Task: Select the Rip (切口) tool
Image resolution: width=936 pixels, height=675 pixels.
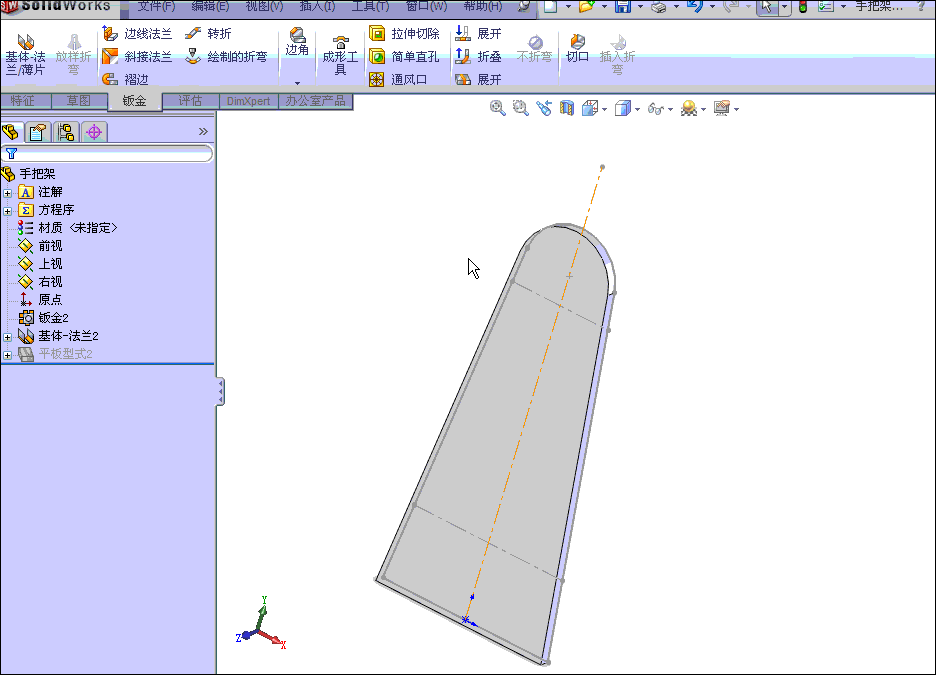Action: (x=577, y=48)
